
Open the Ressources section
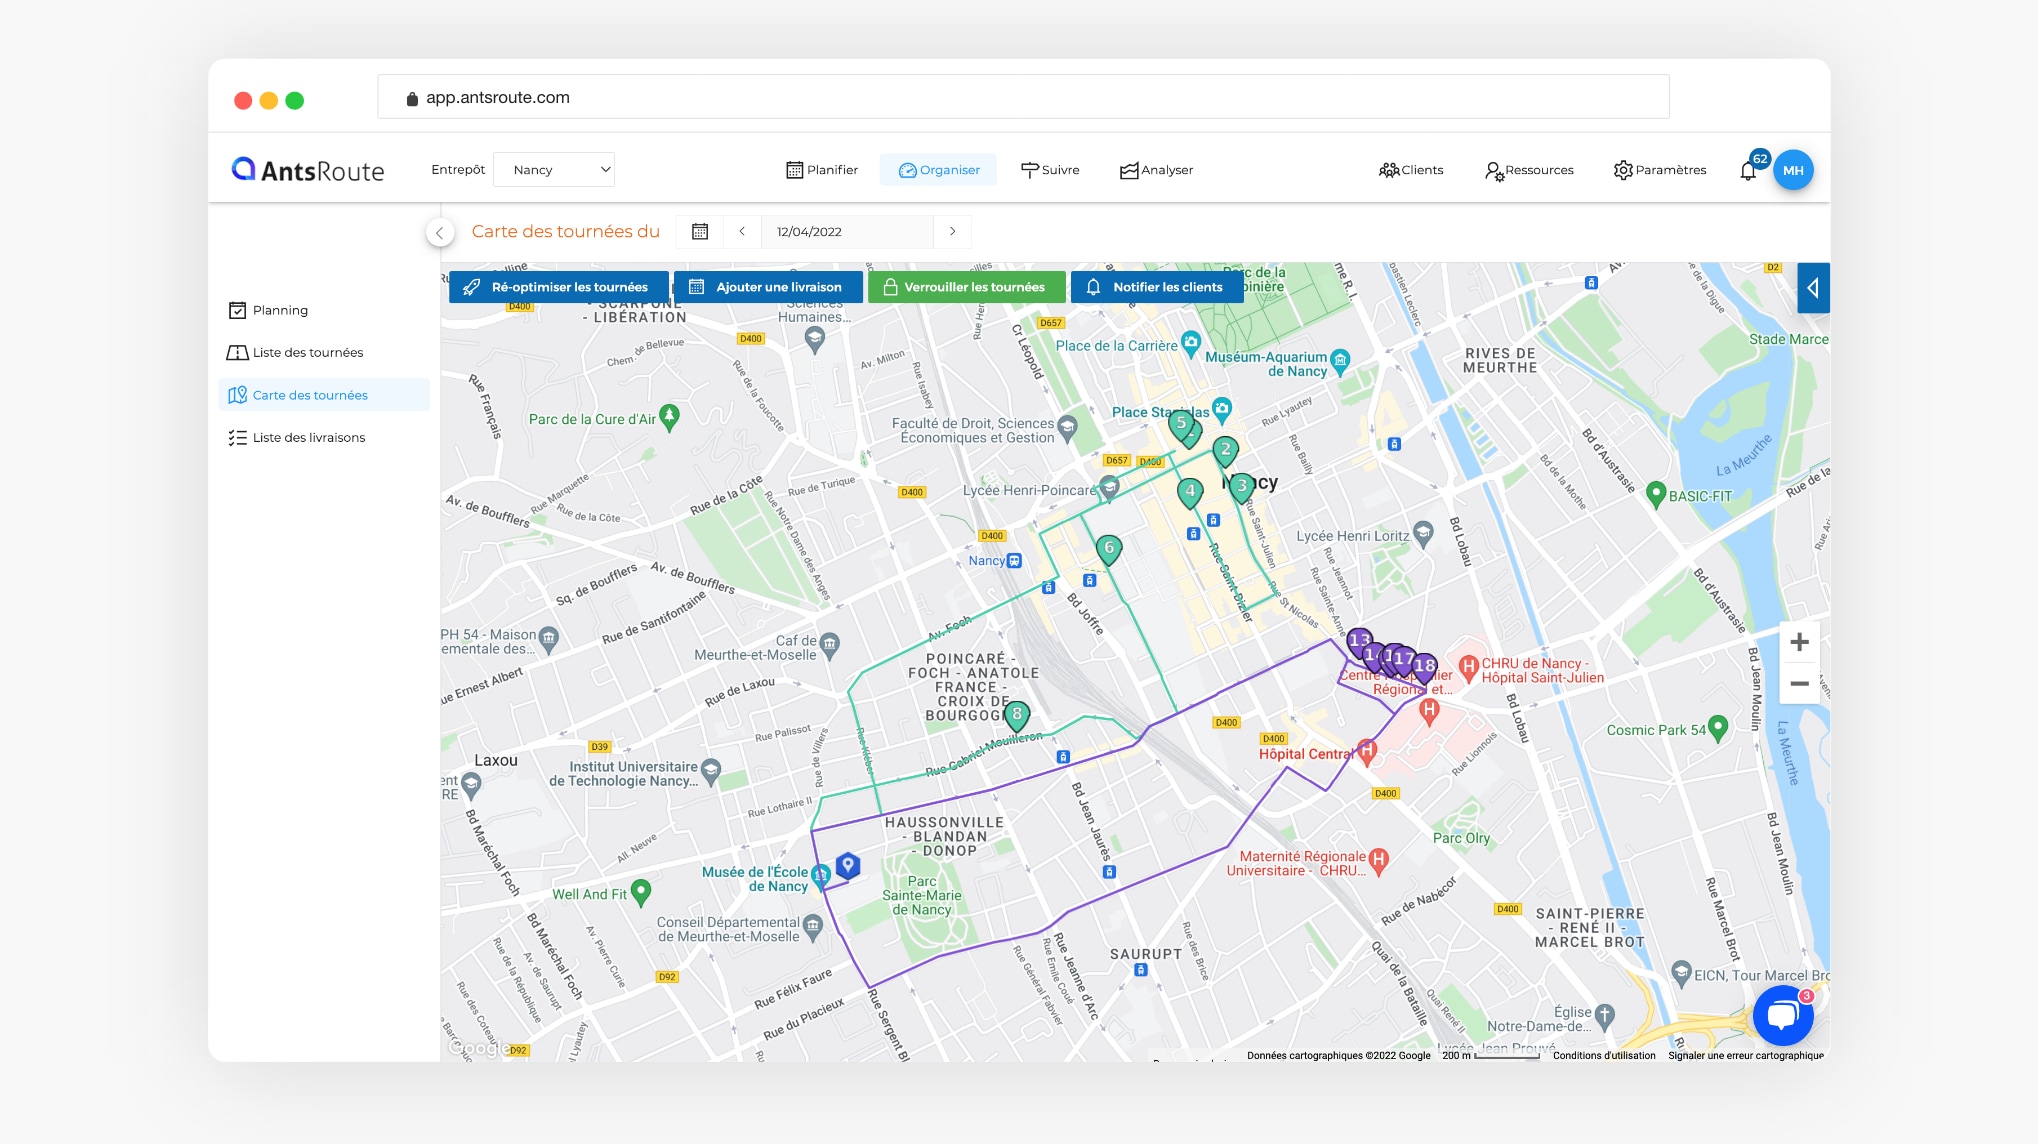1529,170
